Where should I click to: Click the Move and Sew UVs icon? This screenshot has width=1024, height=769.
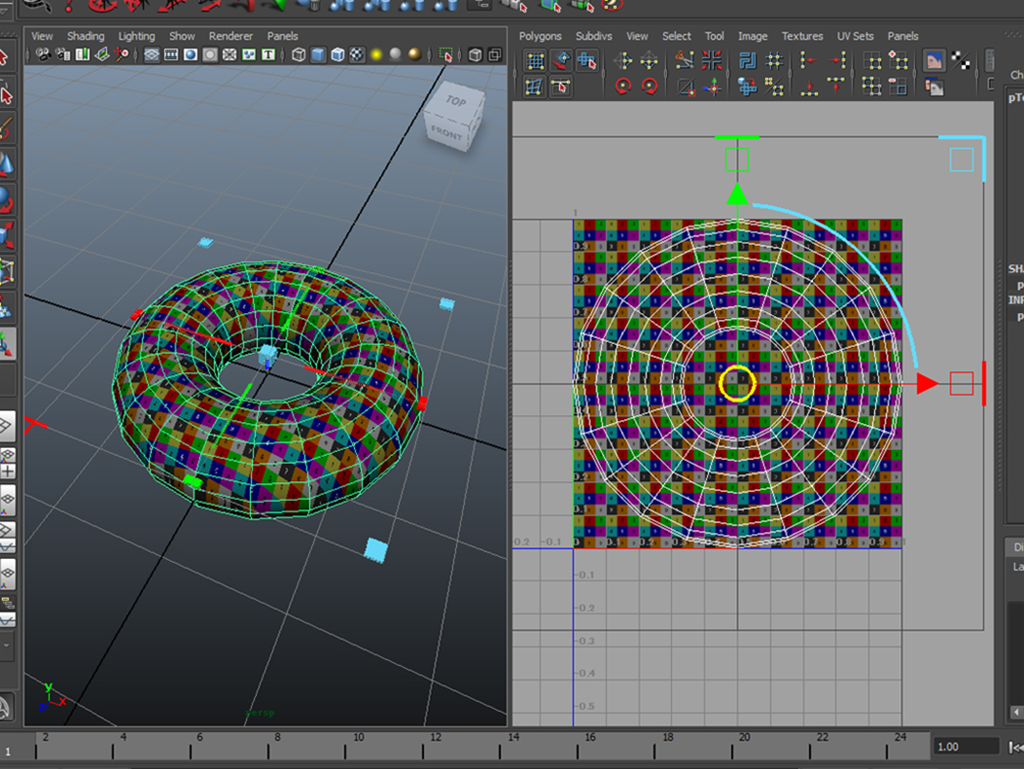click(x=712, y=86)
